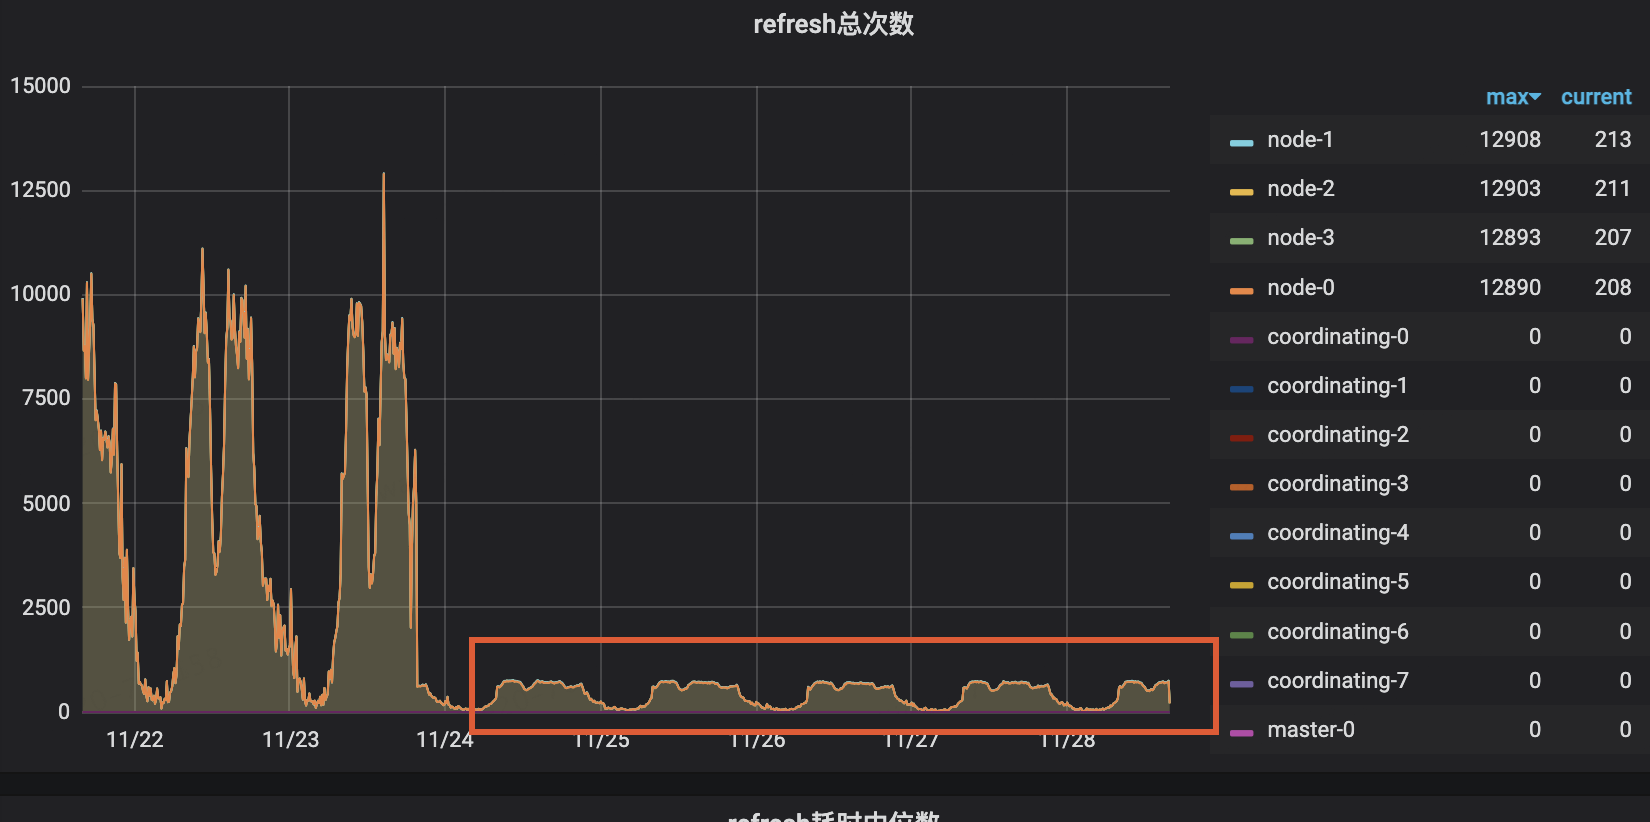Sort legend by max column header
The image size is (1650, 822).
tap(1513, 97)
